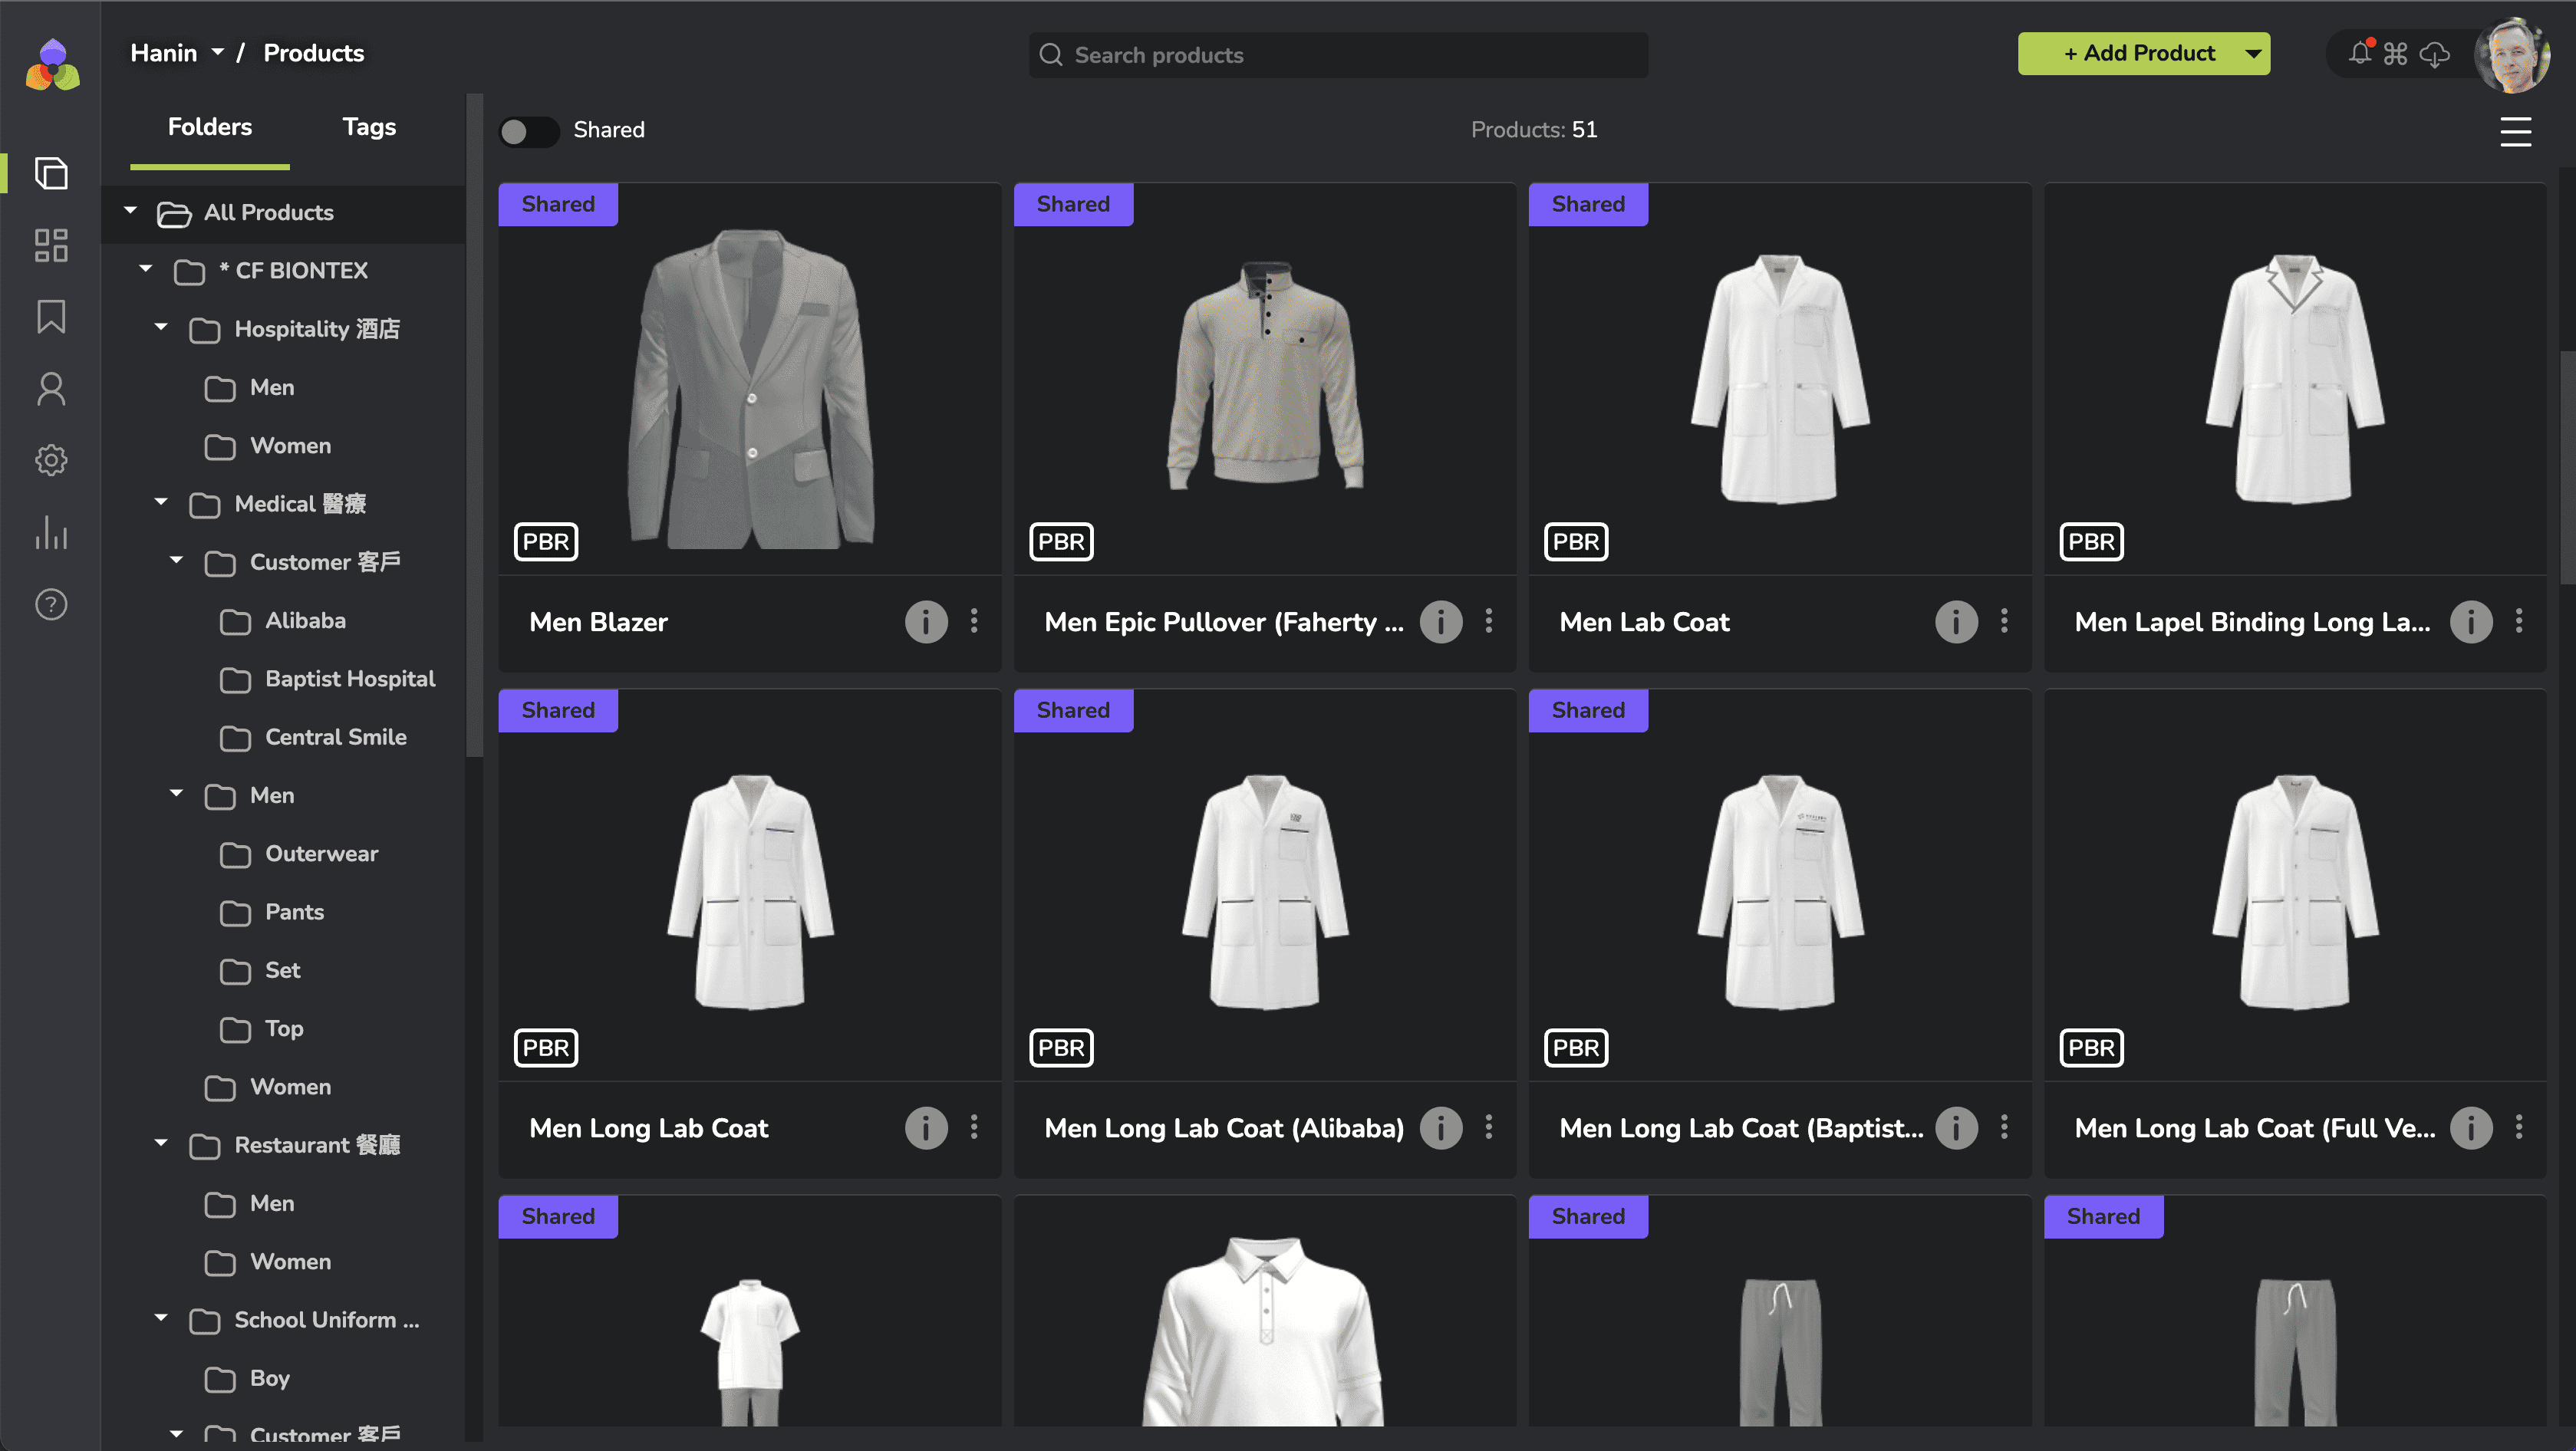The width and height of the screenshot is (2576, 1451).
Task: Collapse the Hospitality 酒店 folder tree
Action: click(x=161, y=327)
